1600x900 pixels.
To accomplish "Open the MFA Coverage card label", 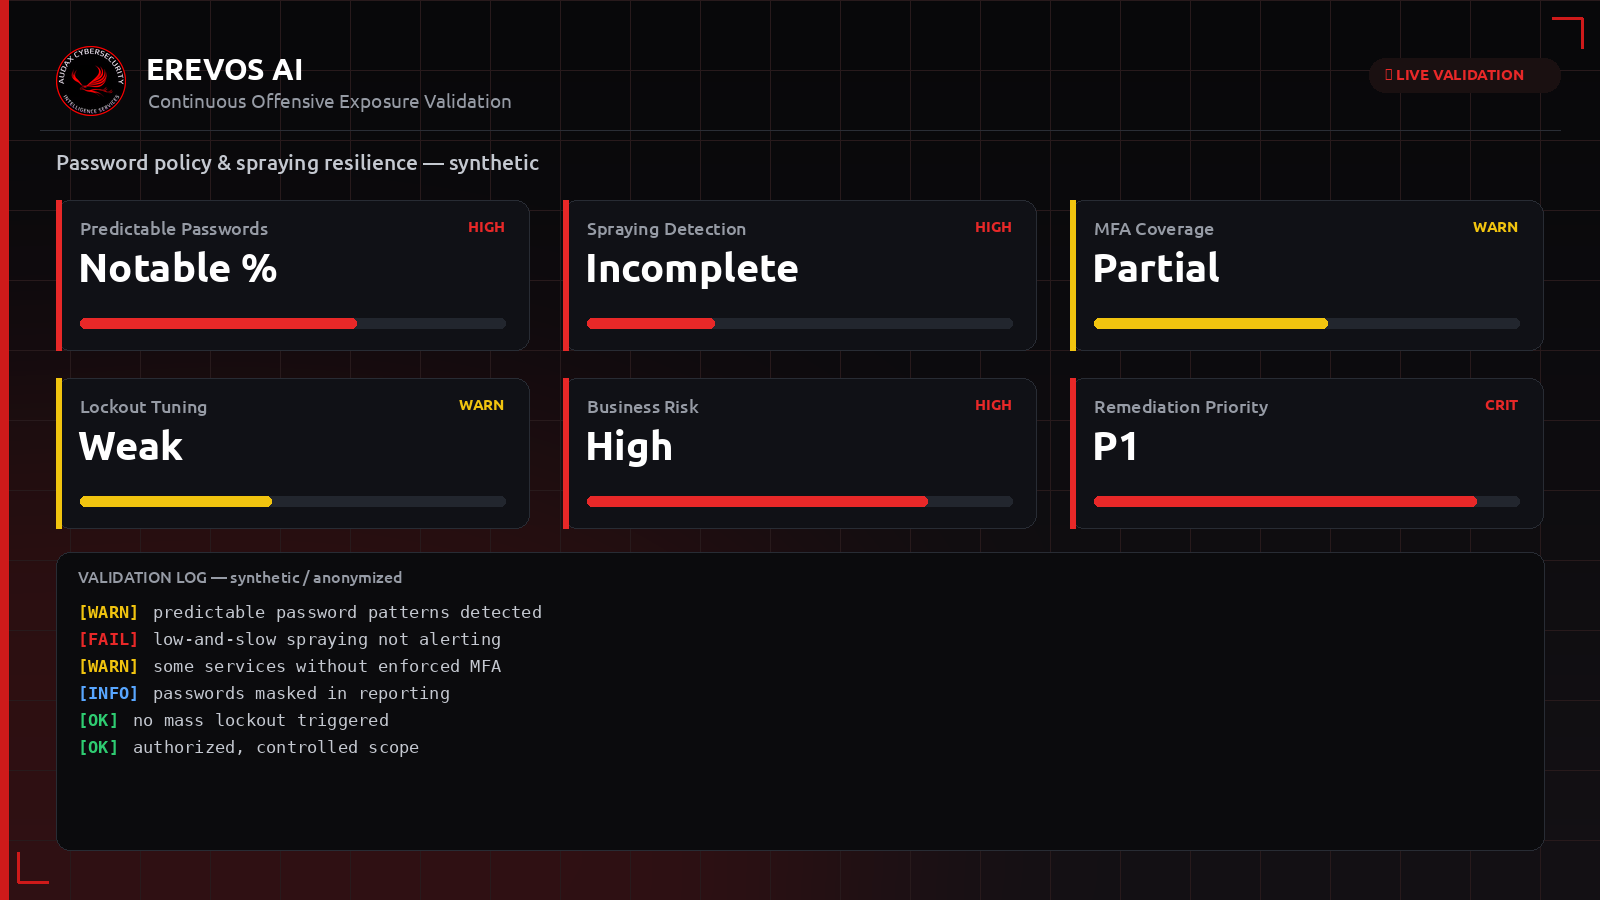I will 1154,229.
